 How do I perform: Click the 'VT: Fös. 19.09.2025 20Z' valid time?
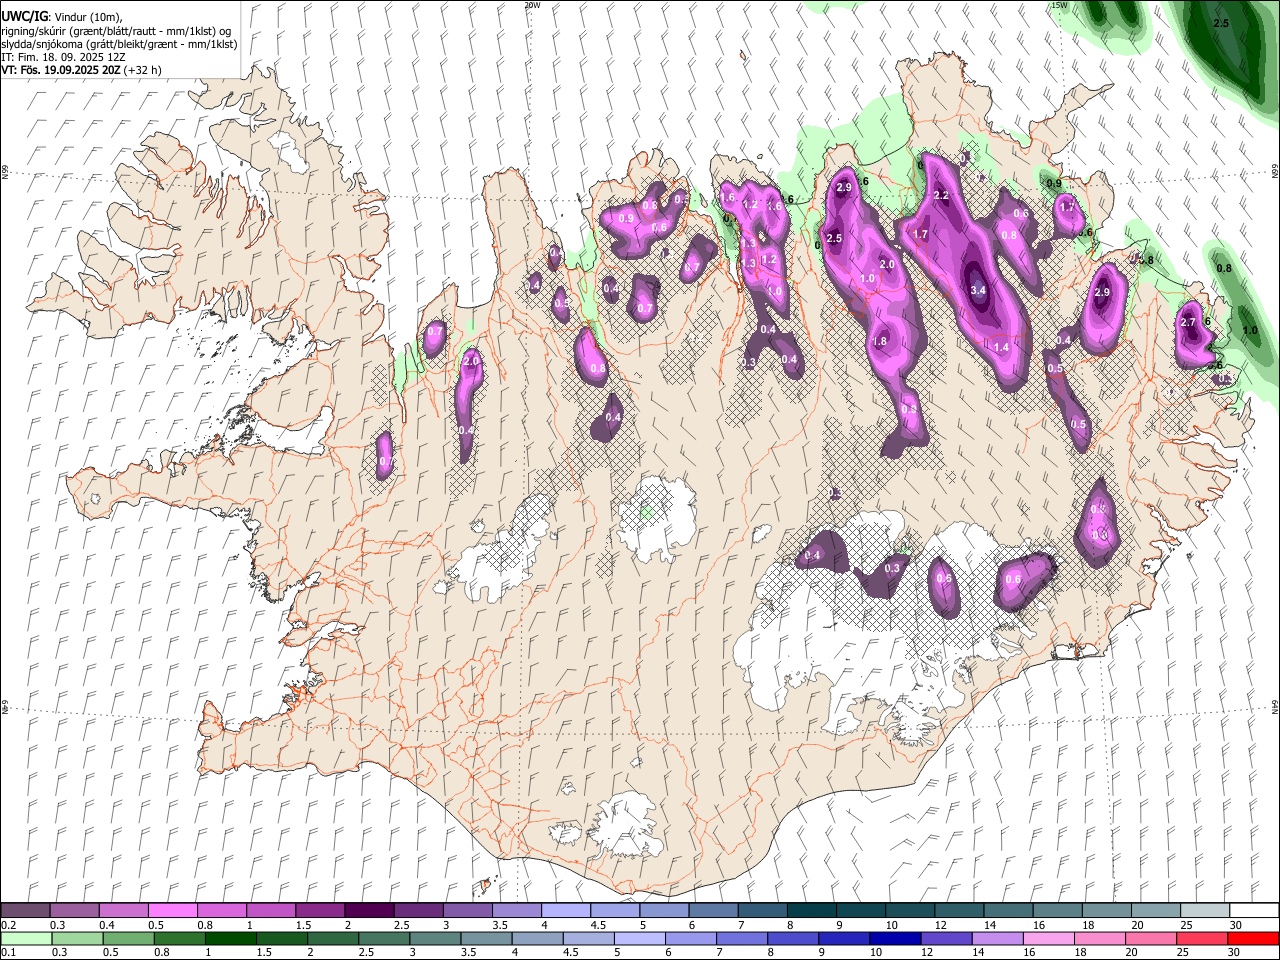tap(61, 70)
